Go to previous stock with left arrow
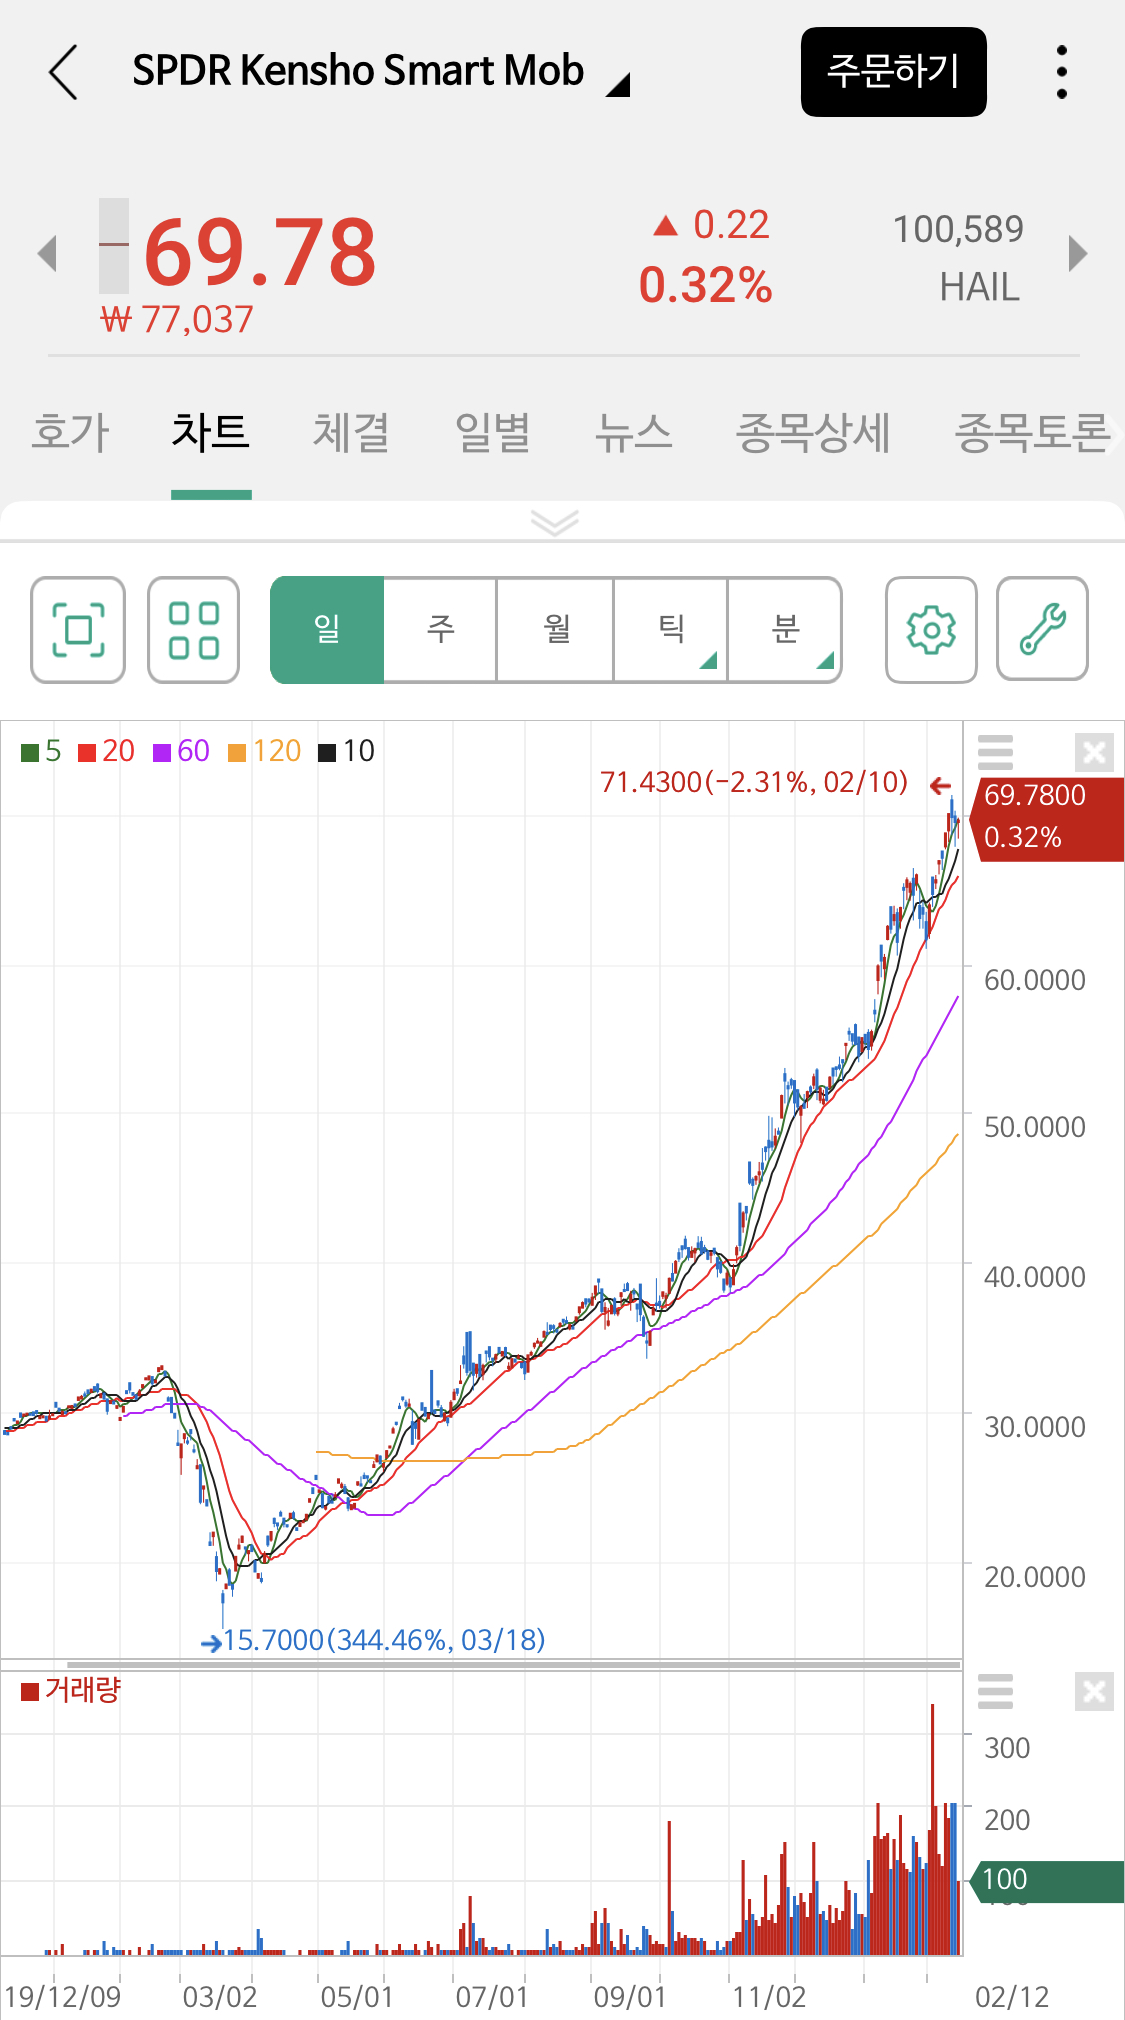Image resolution: width=1125 pixels, height=2020 pixels. [x=46, y=253]
